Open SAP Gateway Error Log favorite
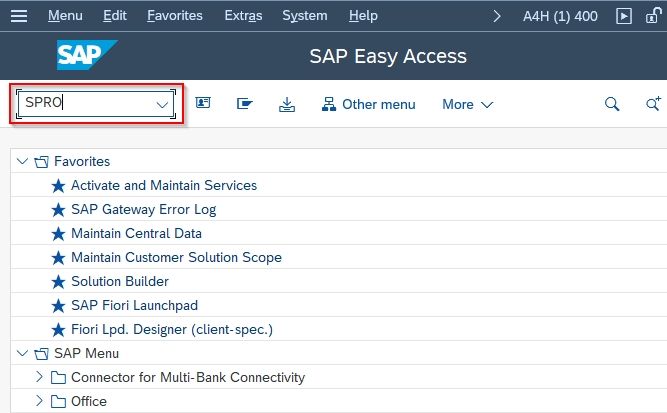 143,210
